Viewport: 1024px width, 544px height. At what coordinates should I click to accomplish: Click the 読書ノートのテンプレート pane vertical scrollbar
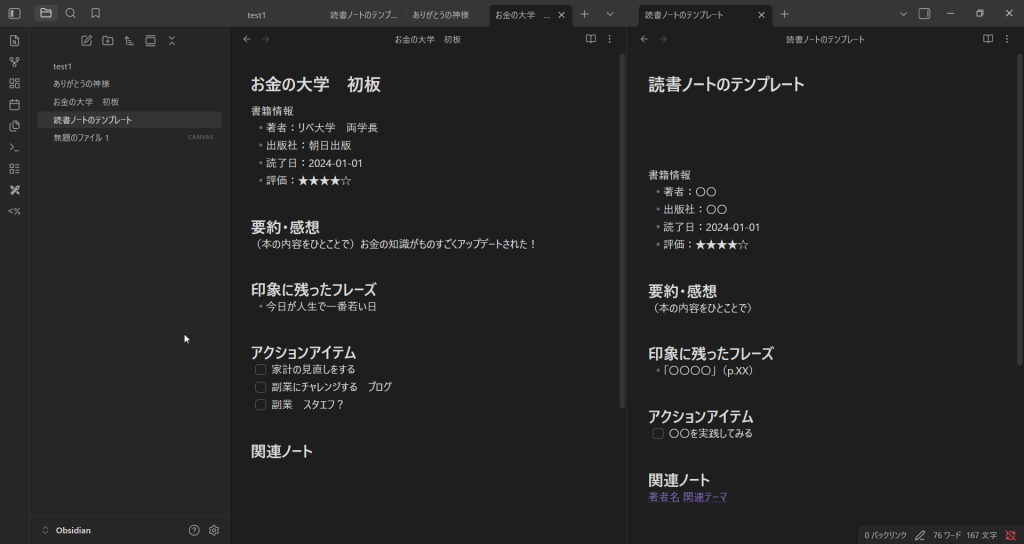[x=1019, y=208]
